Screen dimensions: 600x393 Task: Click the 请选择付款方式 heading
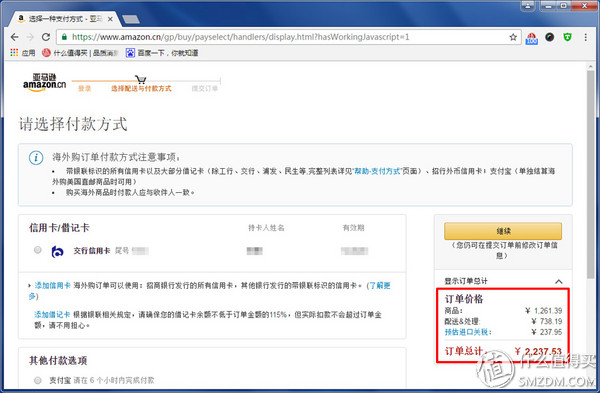tap(73, 124)
